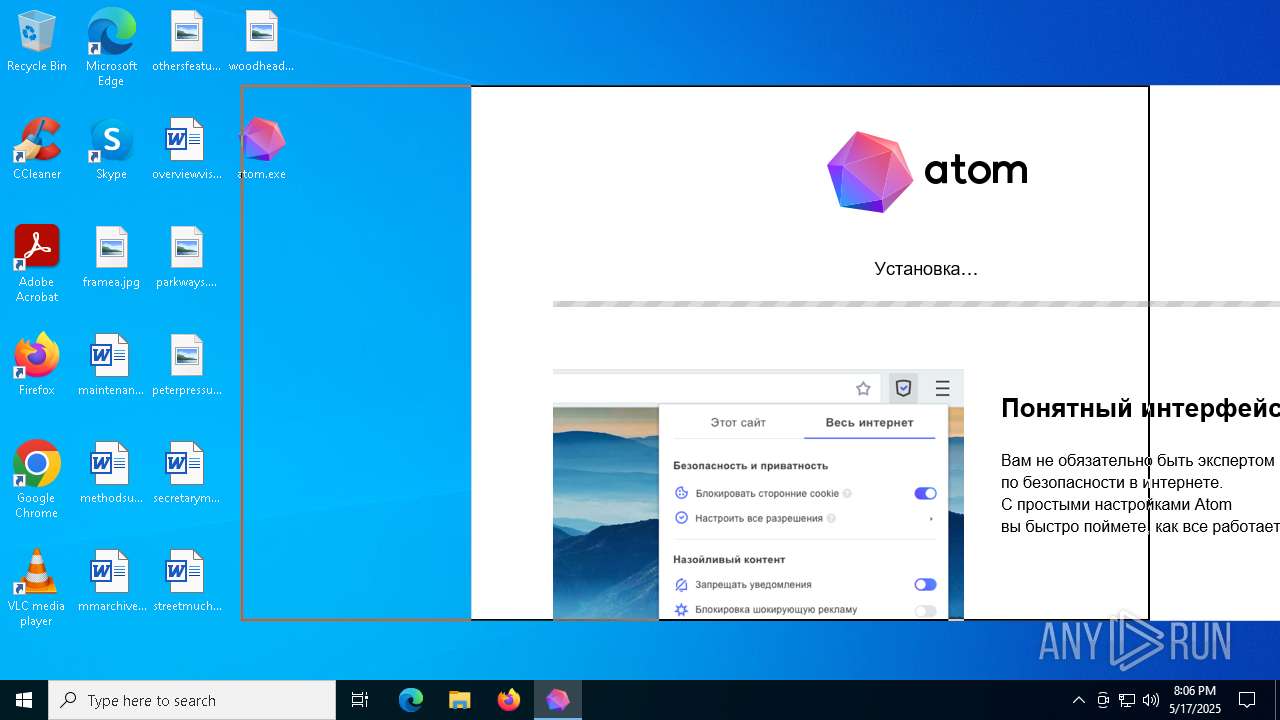Select the framea.jpg image file

(x=111, y=258)
